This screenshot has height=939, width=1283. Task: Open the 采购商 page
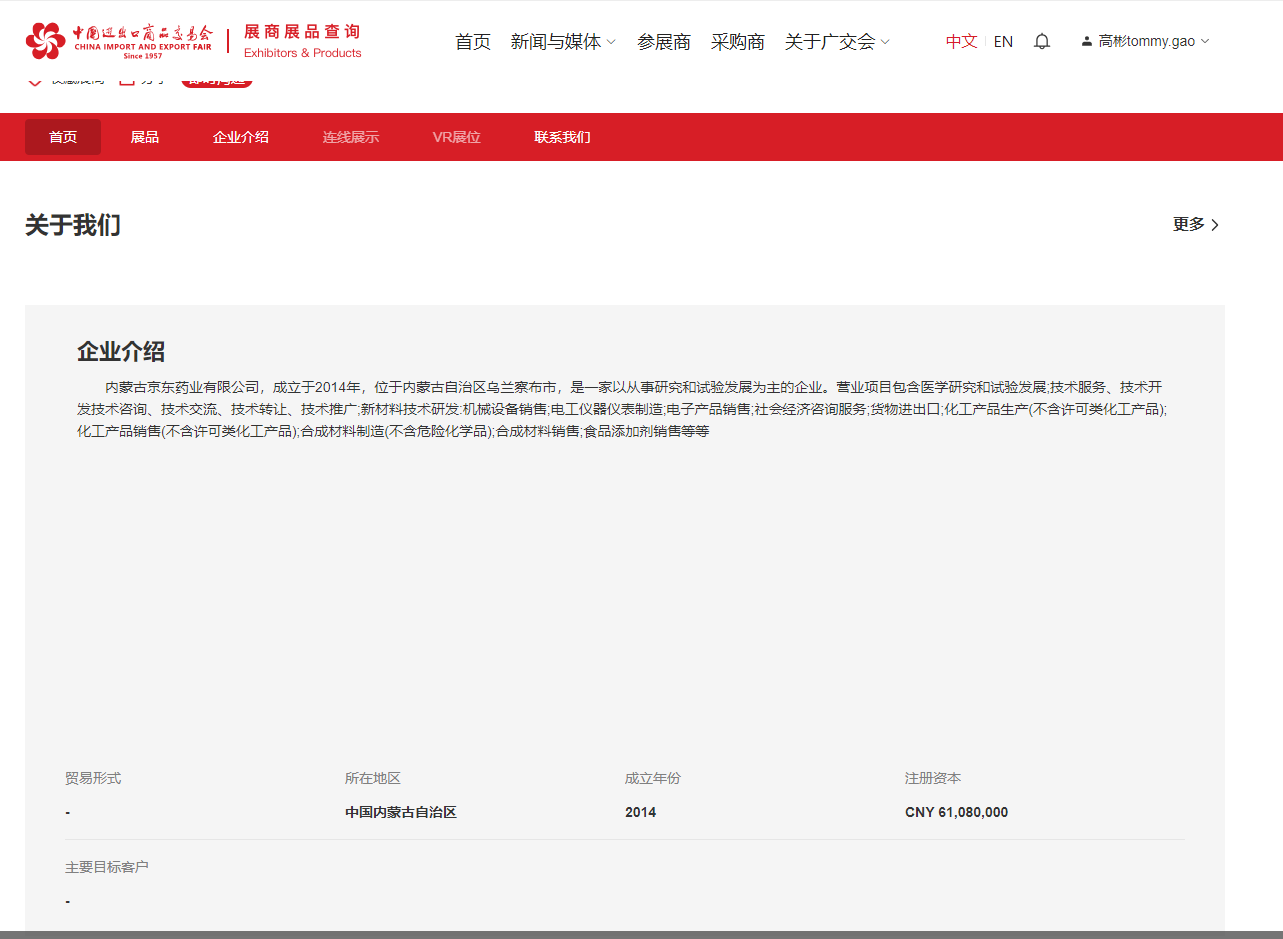(738, 42)
